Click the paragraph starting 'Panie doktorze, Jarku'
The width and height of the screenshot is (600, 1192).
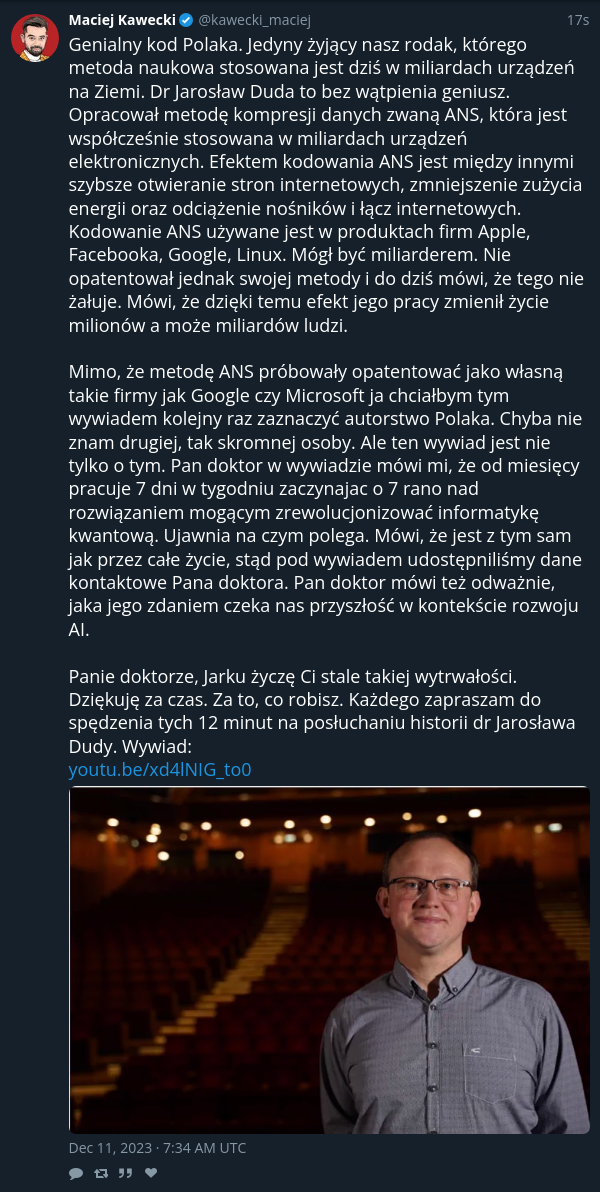[x=322, y=711]
